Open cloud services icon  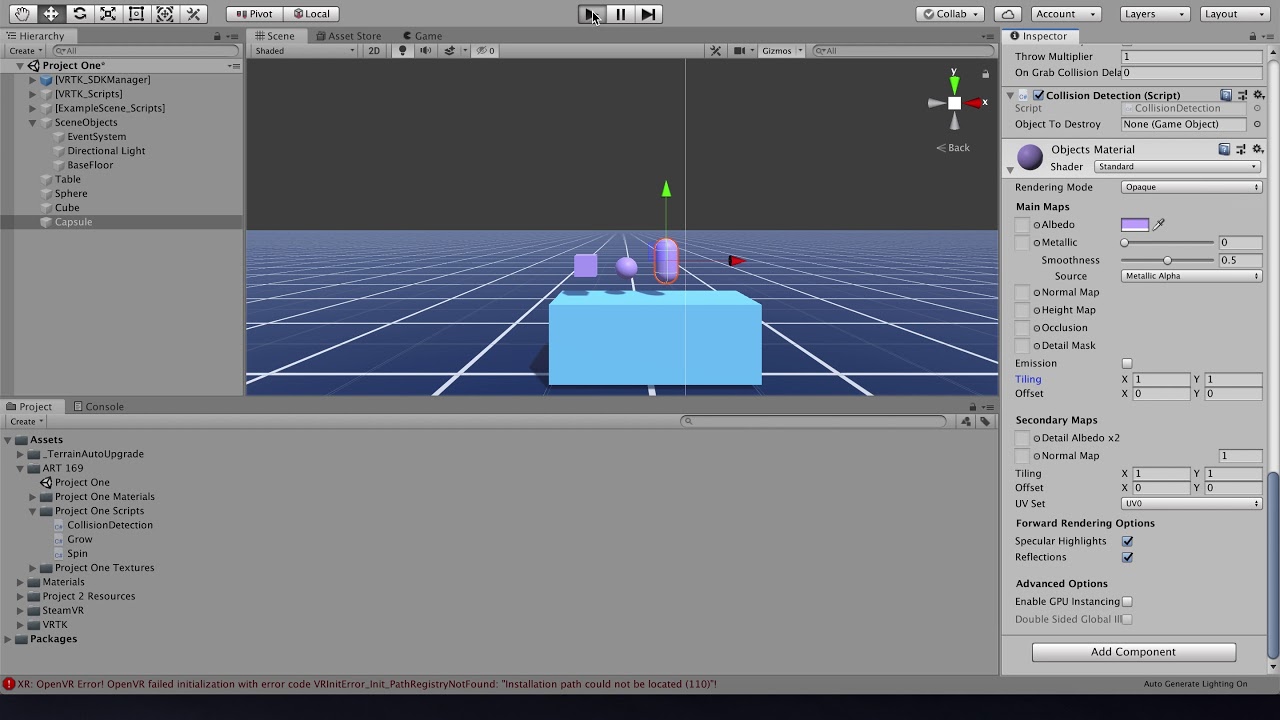1009,14
